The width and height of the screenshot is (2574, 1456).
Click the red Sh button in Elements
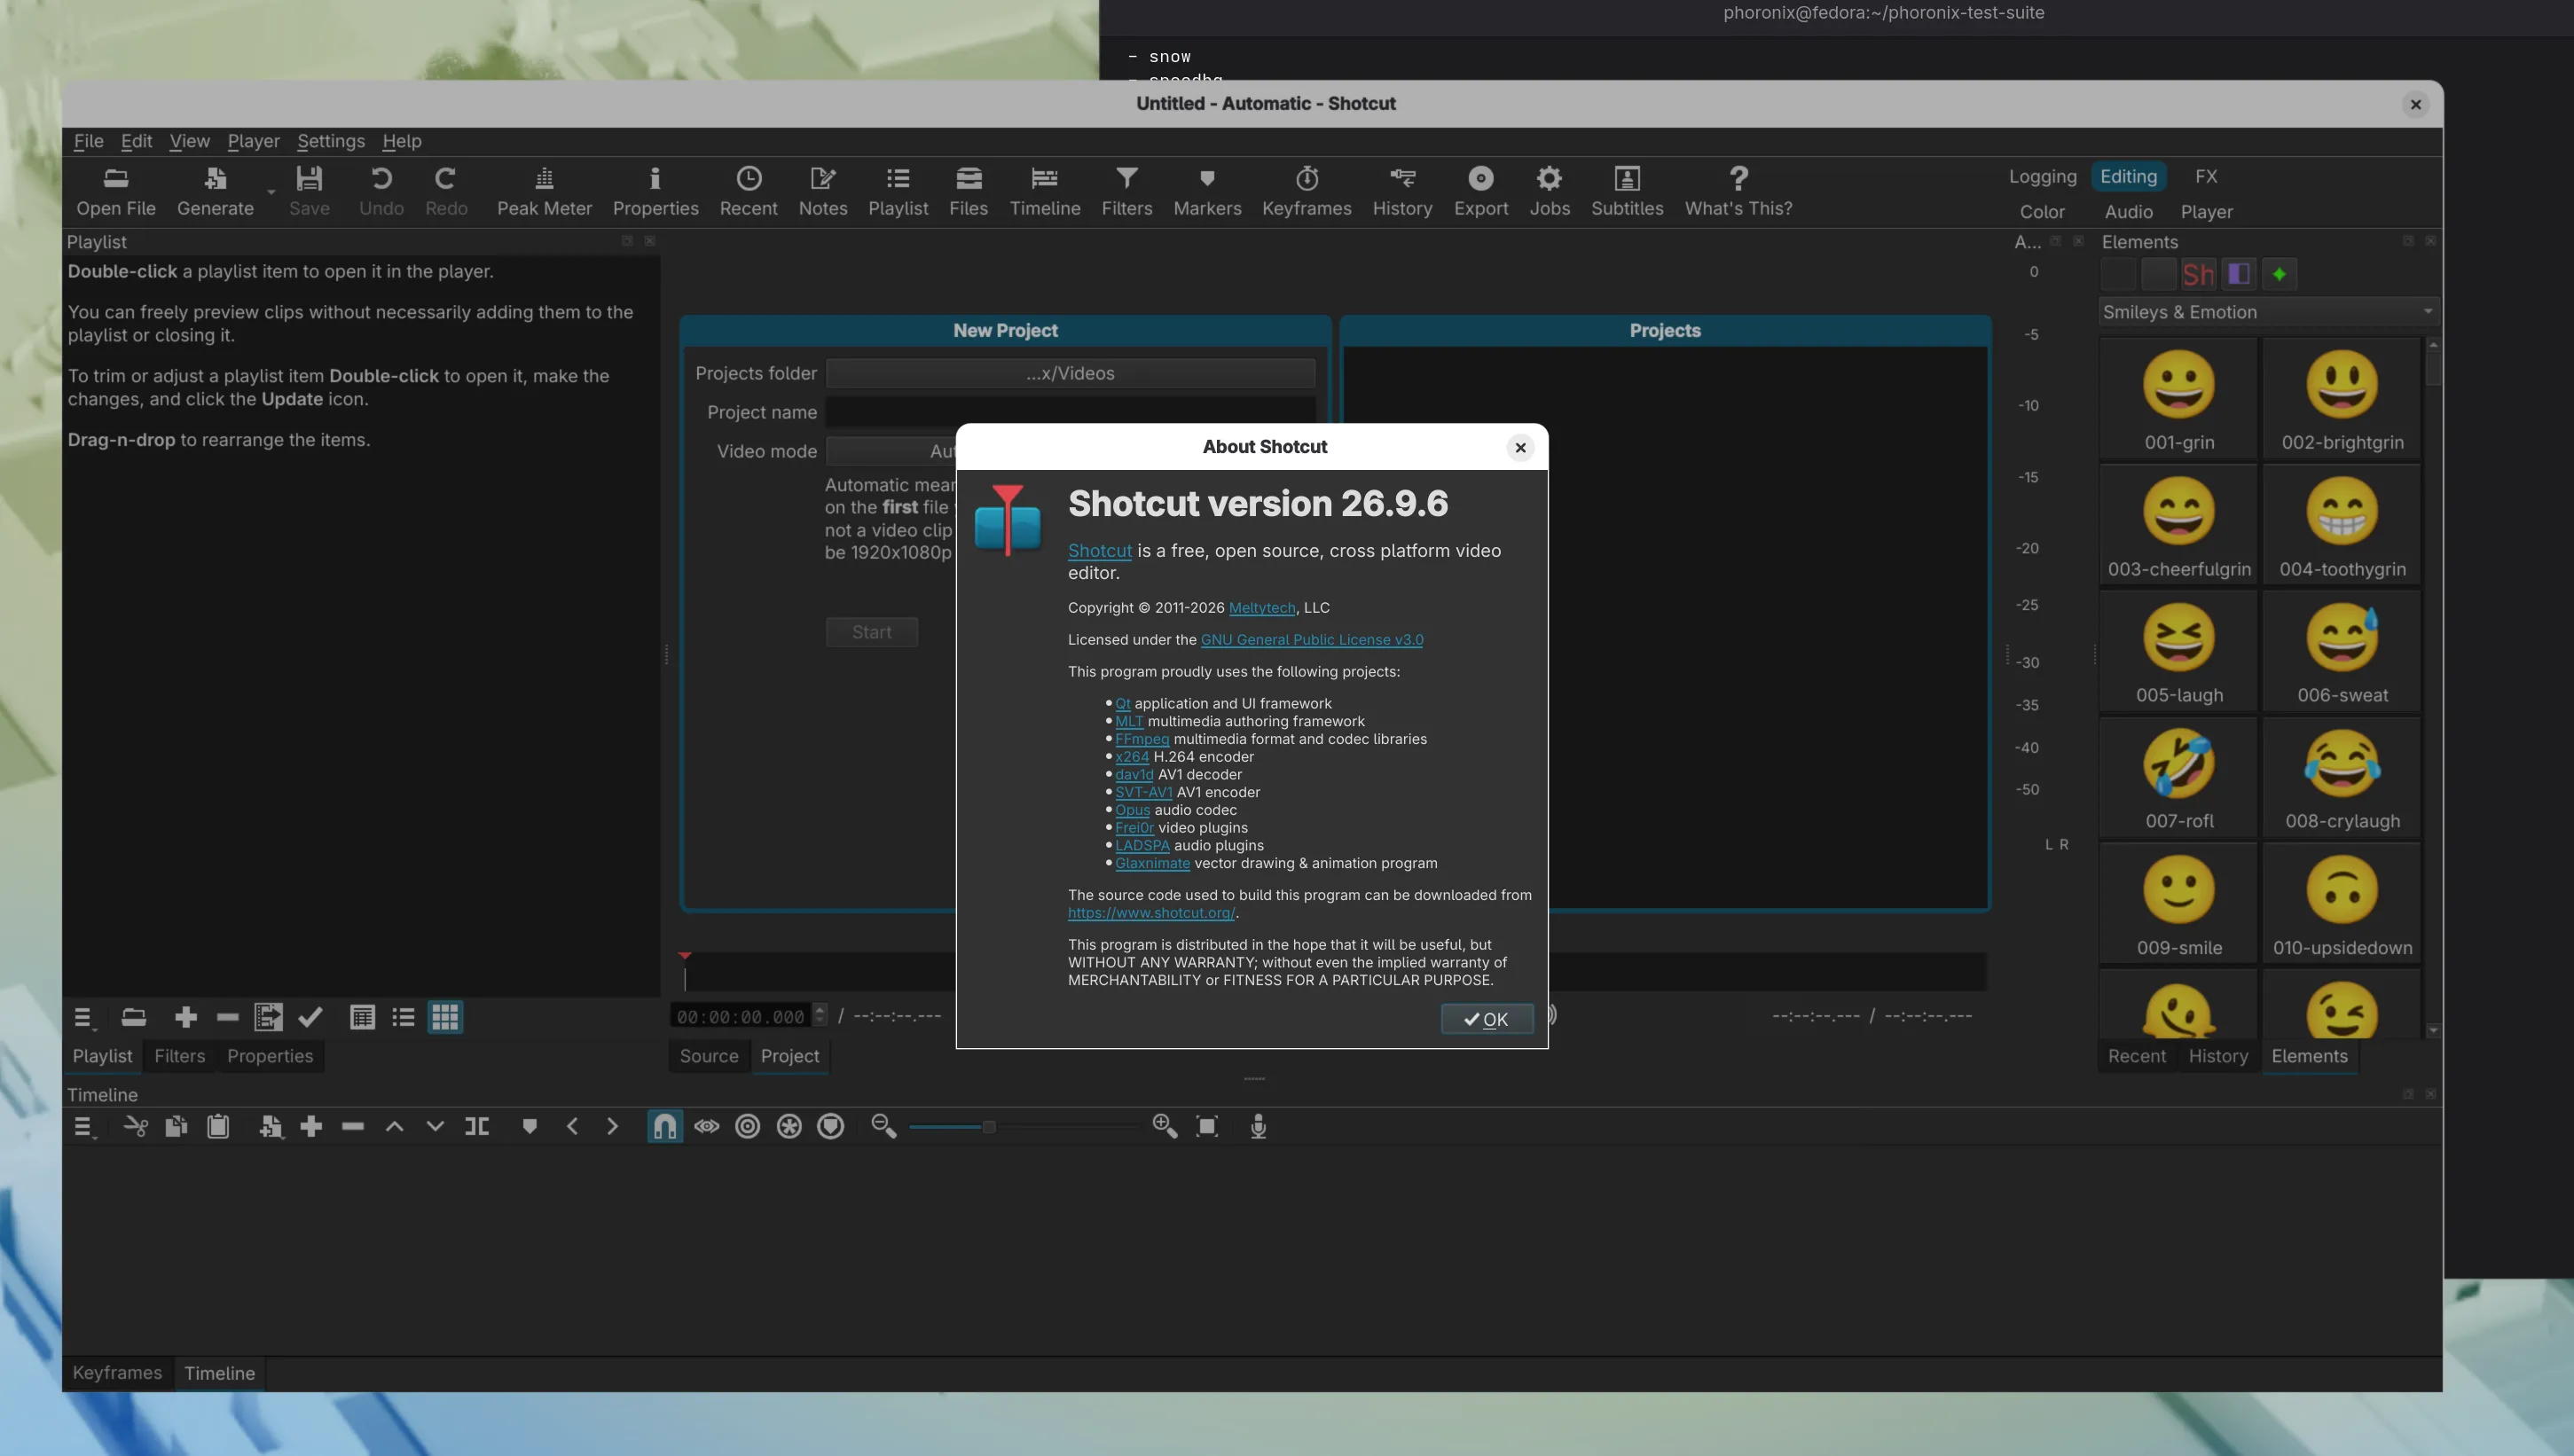point(2197,274)
